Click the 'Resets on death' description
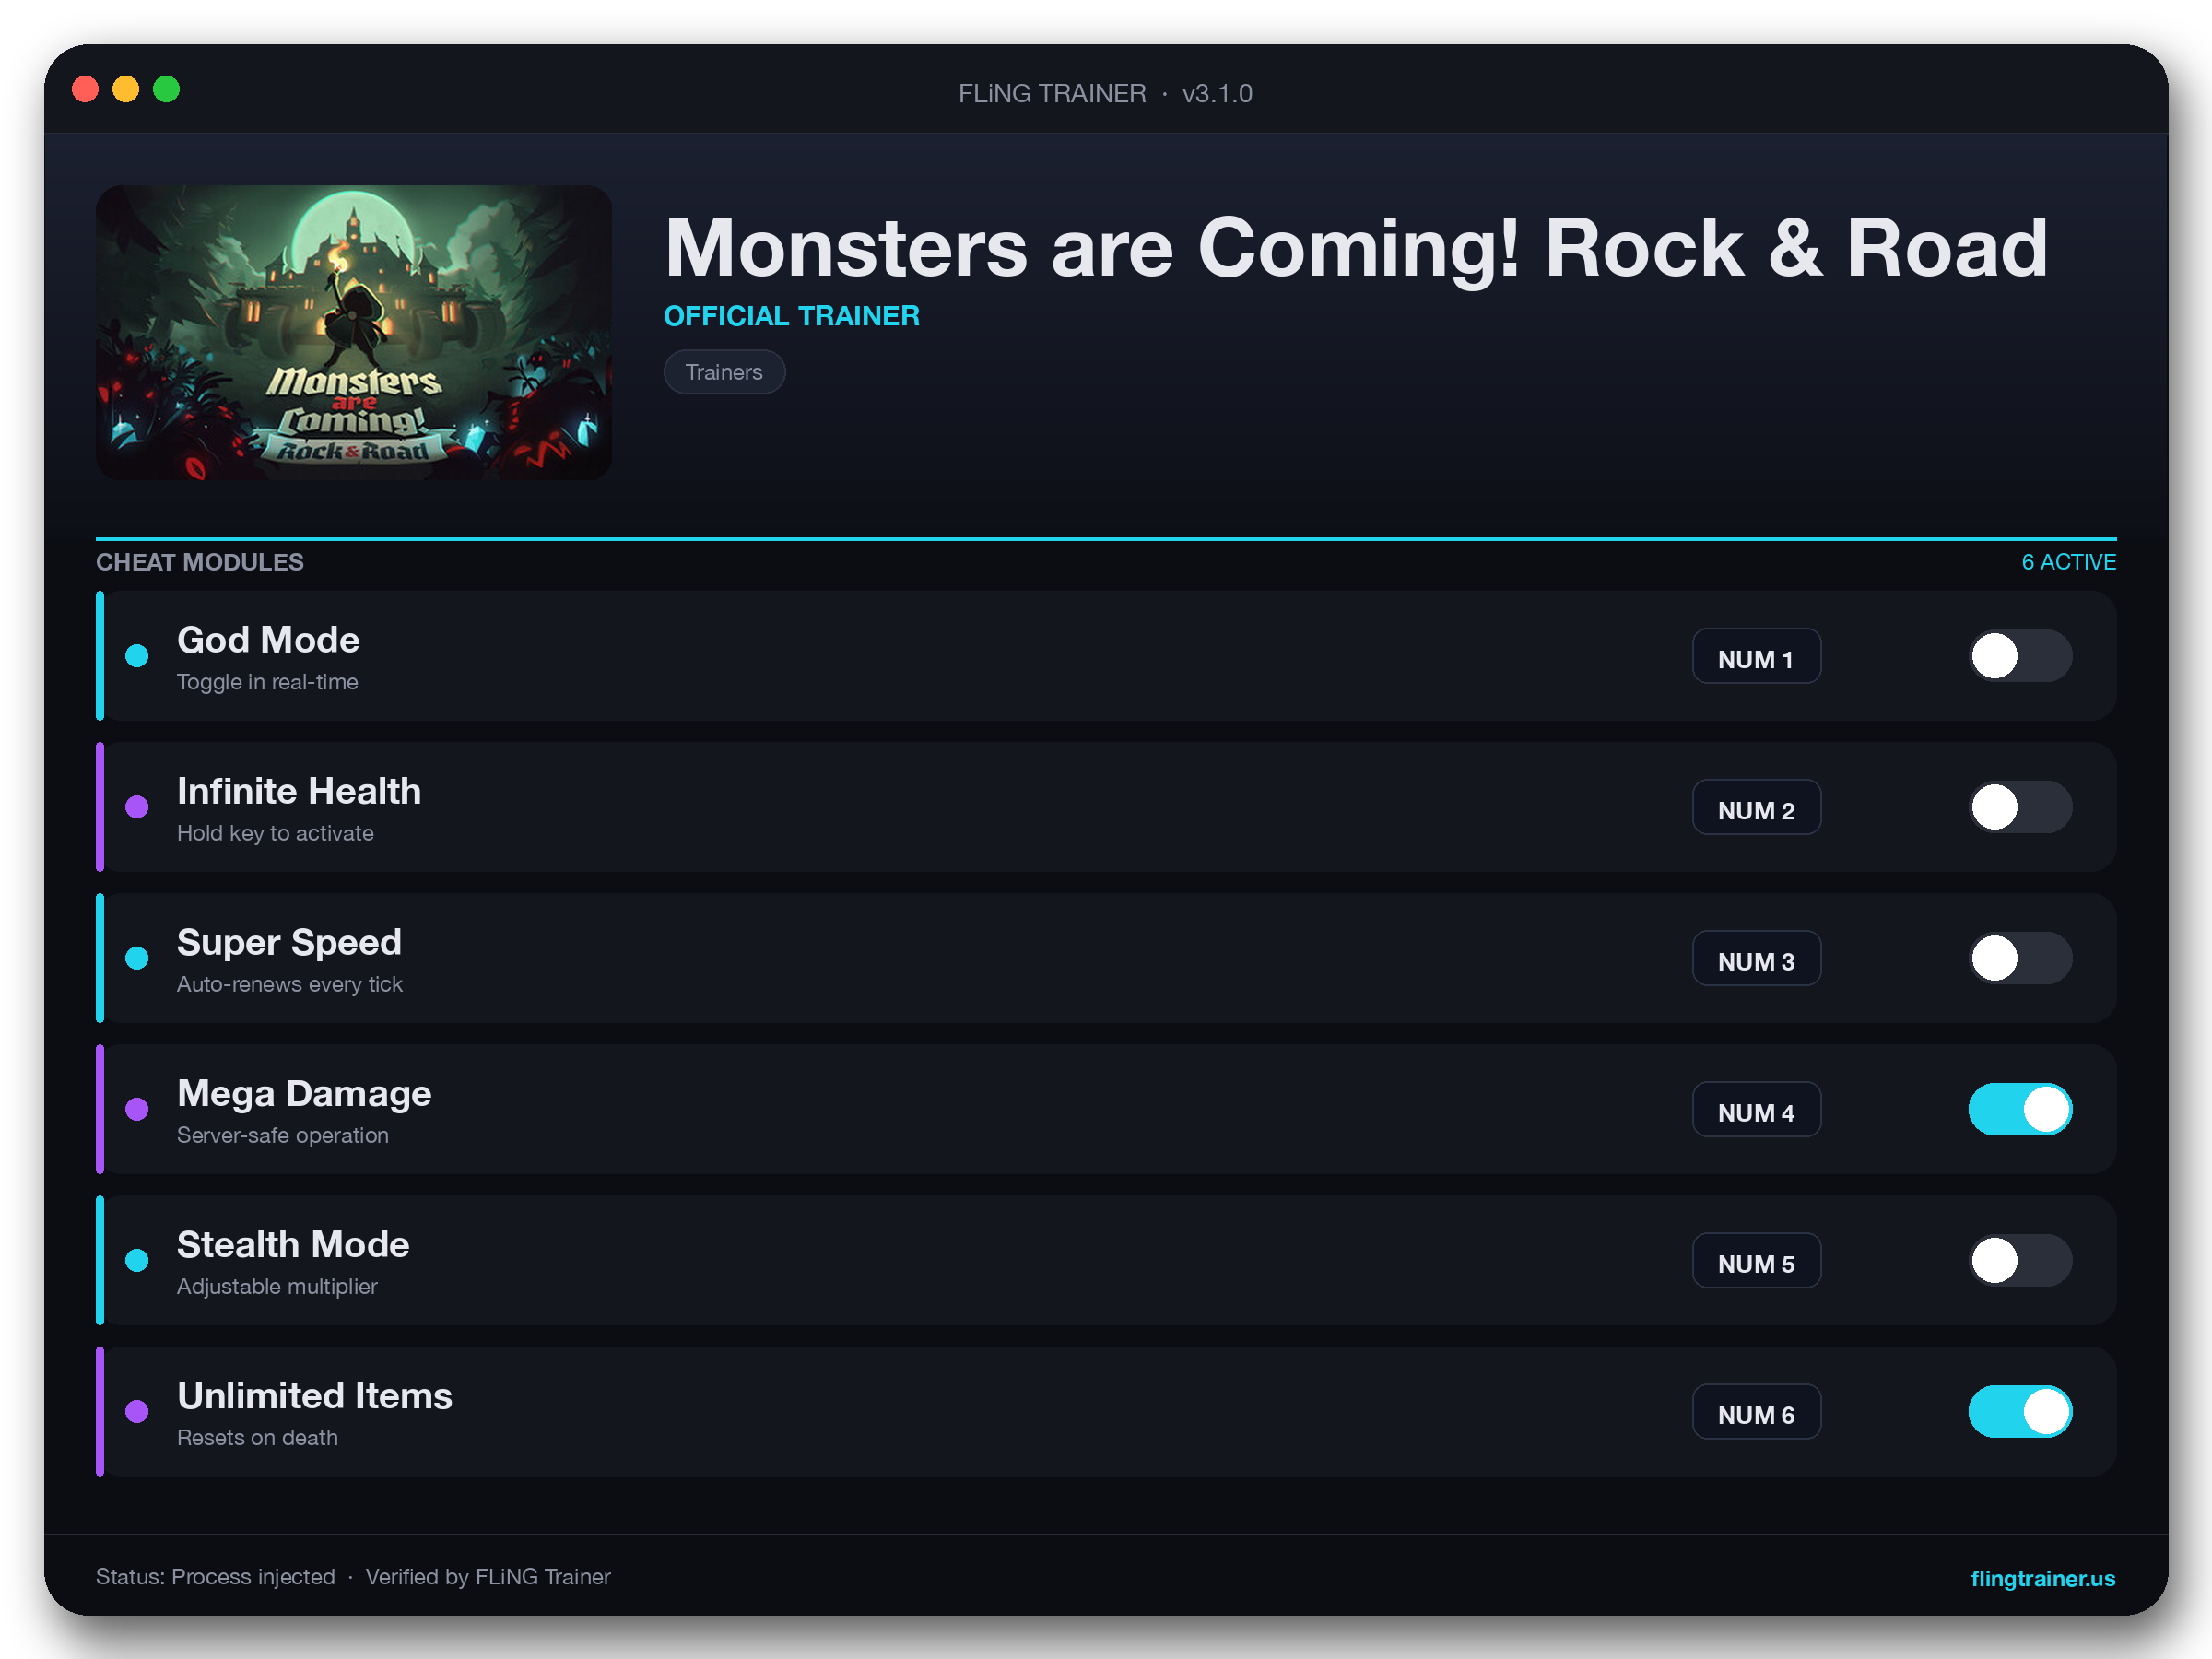The height and width of the screenshot is (1659, 2212). coord(257,1437)
